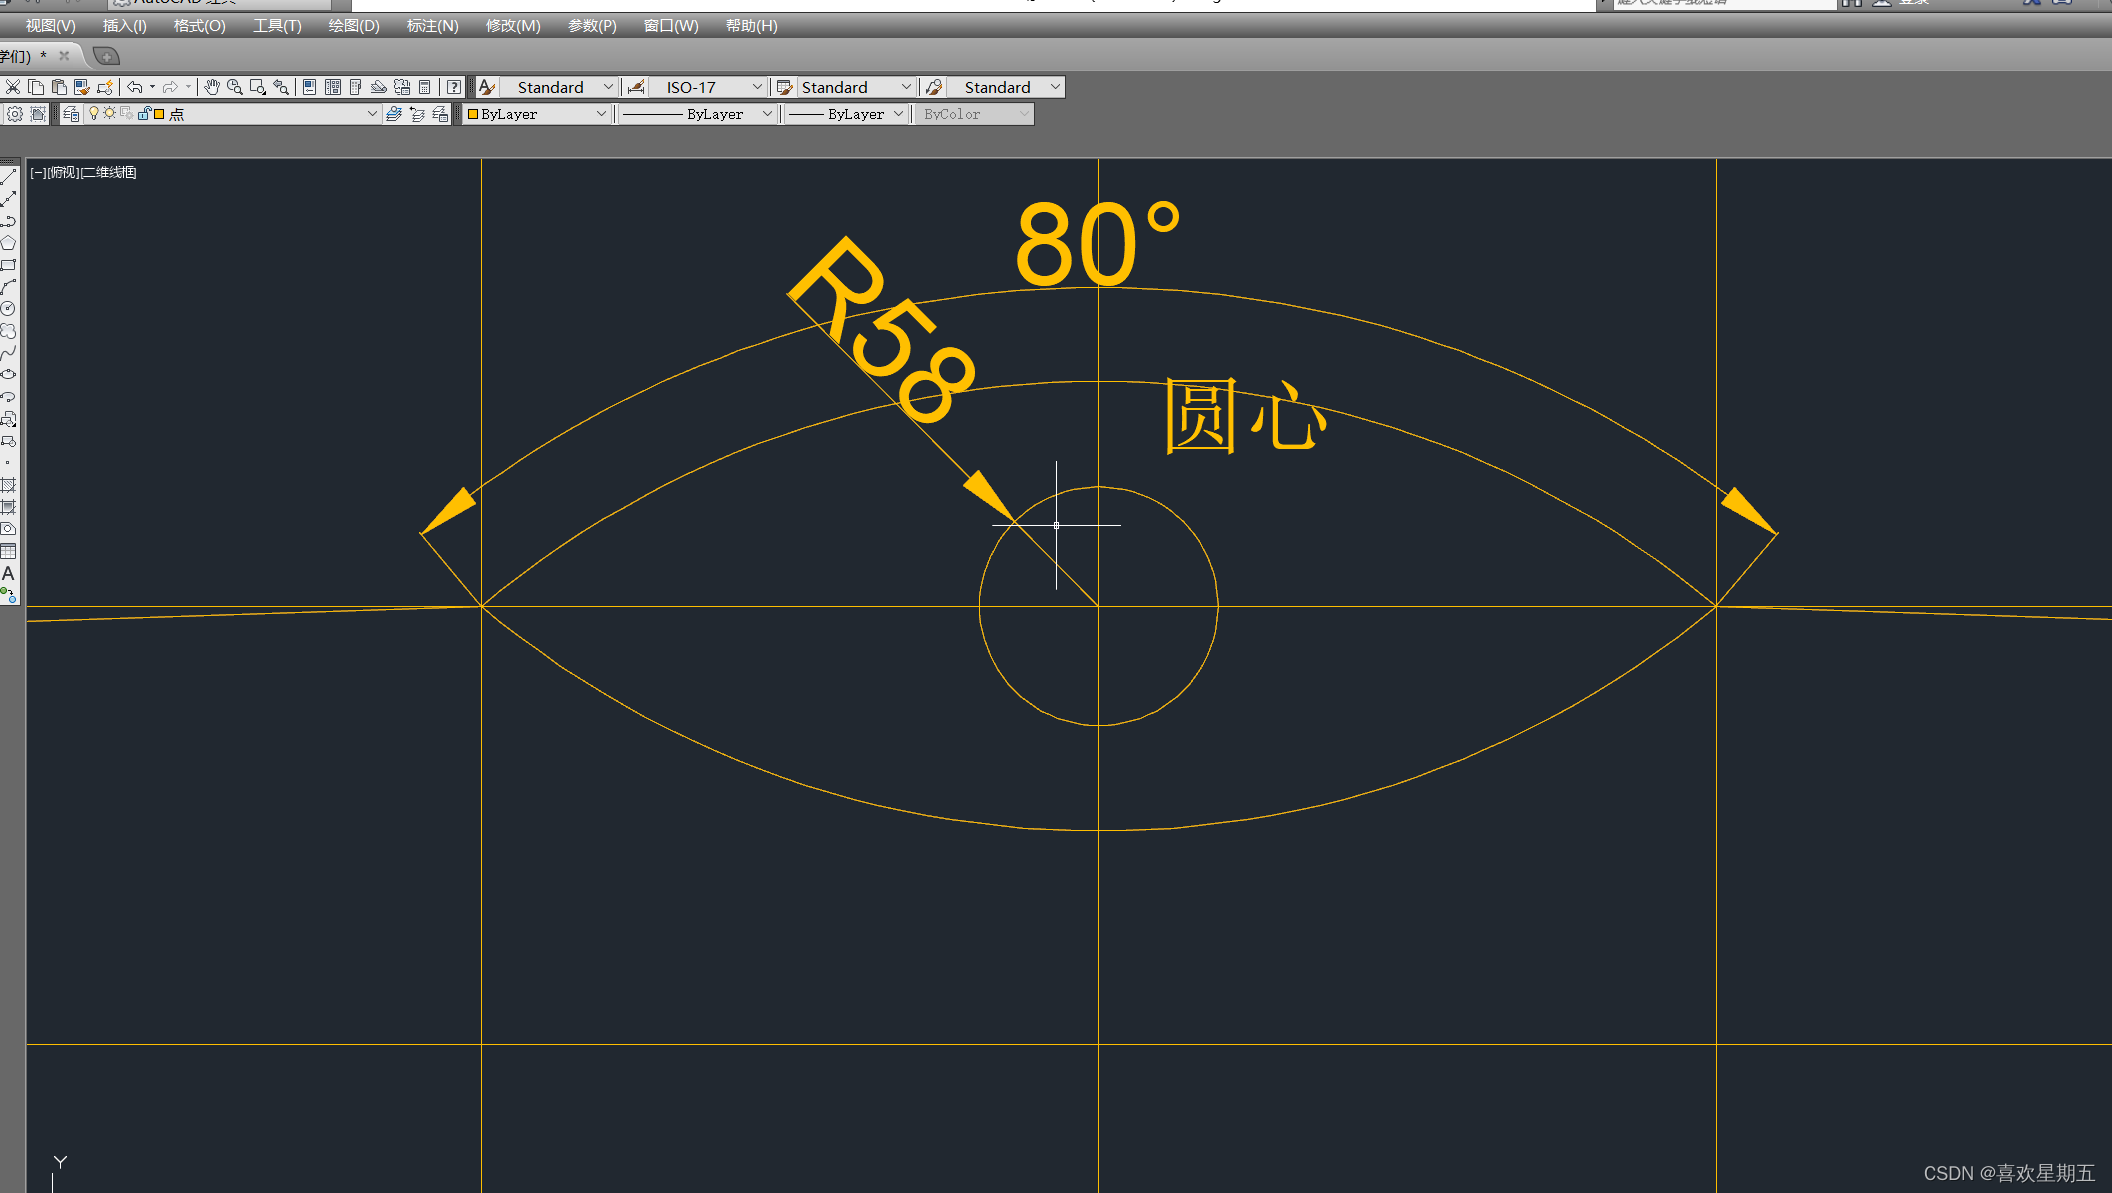Select the Rectangle draw tool
Image resolution: width=2112 pixels, height=1193 pixels.
click(x=8, y=265)
